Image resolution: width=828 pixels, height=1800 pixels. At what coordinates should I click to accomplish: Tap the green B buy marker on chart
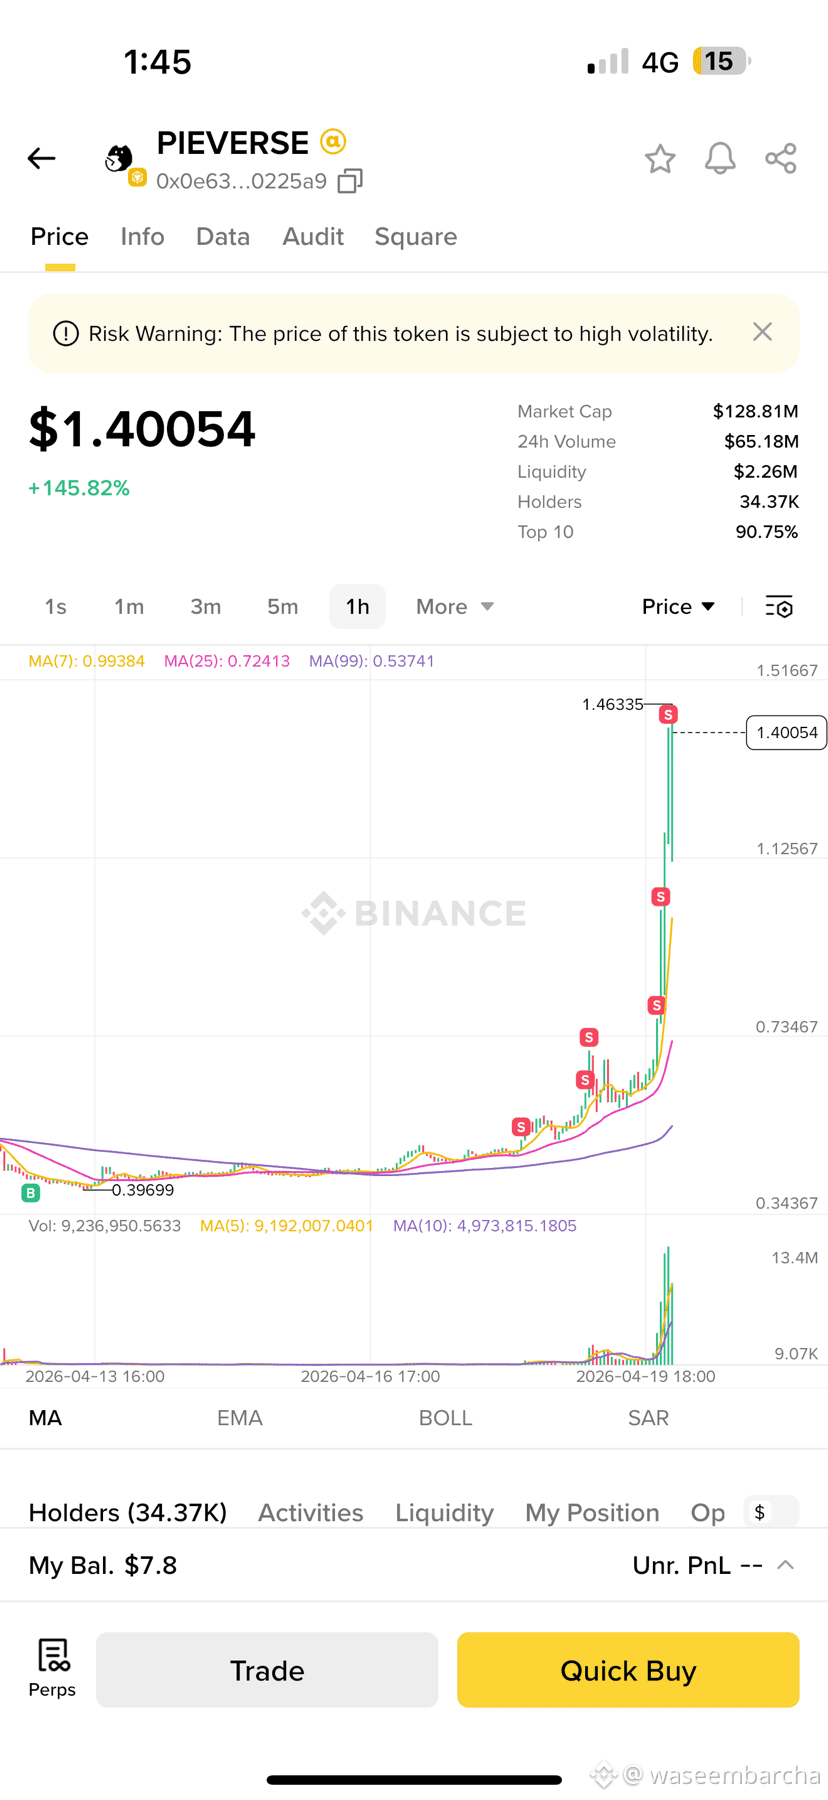31,1193
